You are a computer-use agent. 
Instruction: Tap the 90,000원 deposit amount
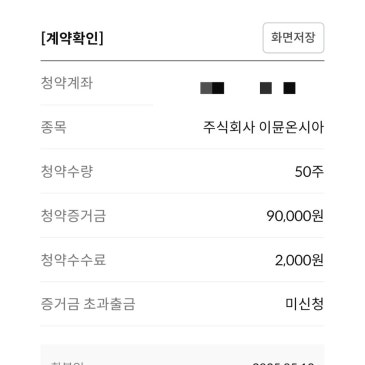[295, 216]
